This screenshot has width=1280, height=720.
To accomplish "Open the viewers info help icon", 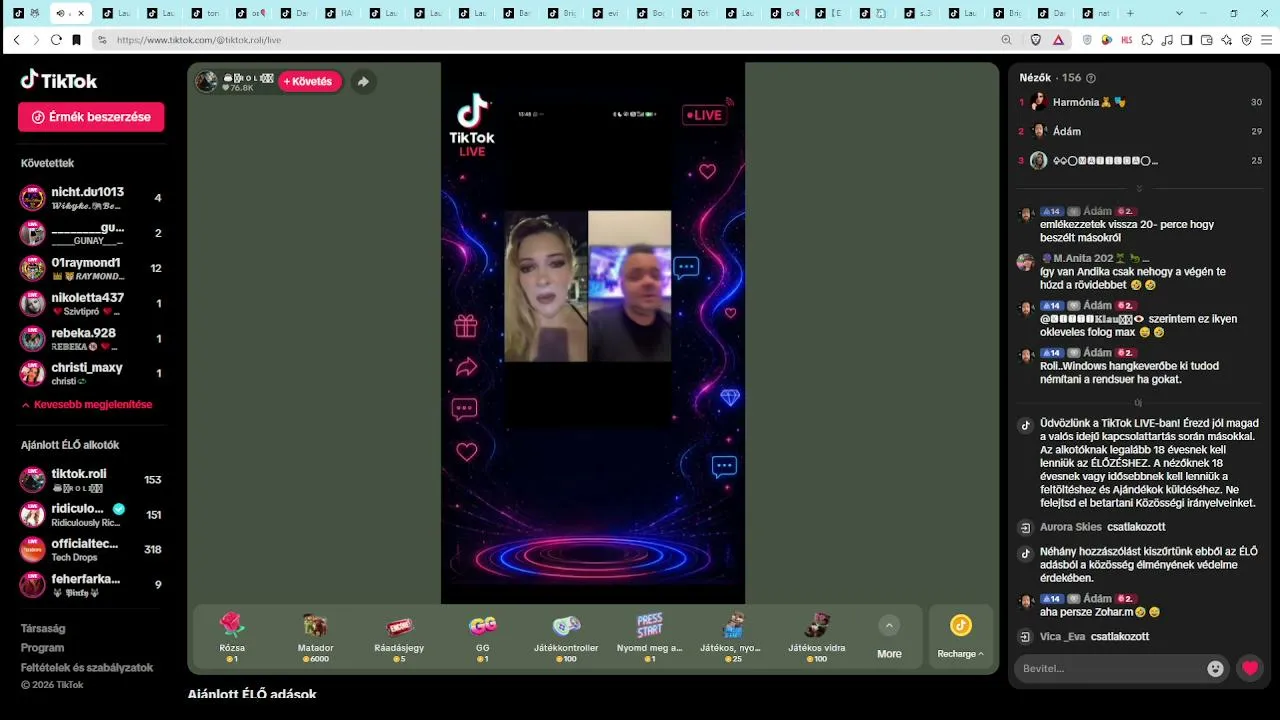I will tap(1091, 78).
